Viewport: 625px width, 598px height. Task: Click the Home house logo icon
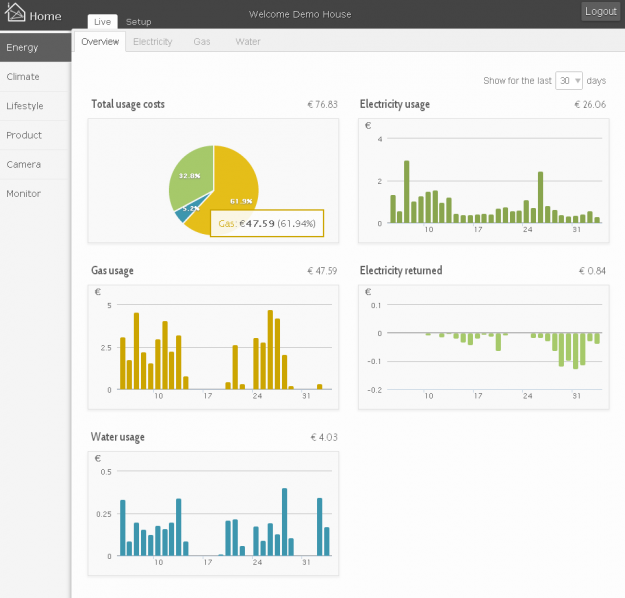point(16,14)
